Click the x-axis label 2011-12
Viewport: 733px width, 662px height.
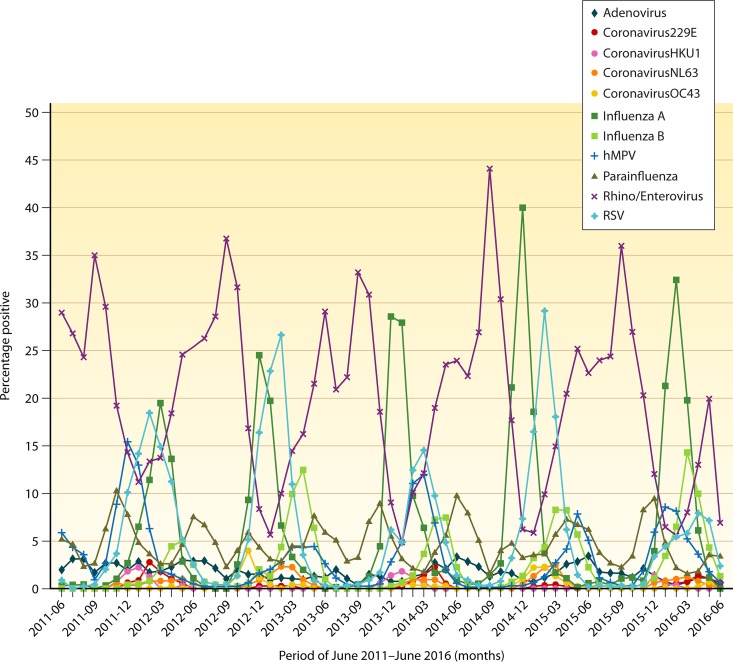pyautogui.click(x=114, y=618)
